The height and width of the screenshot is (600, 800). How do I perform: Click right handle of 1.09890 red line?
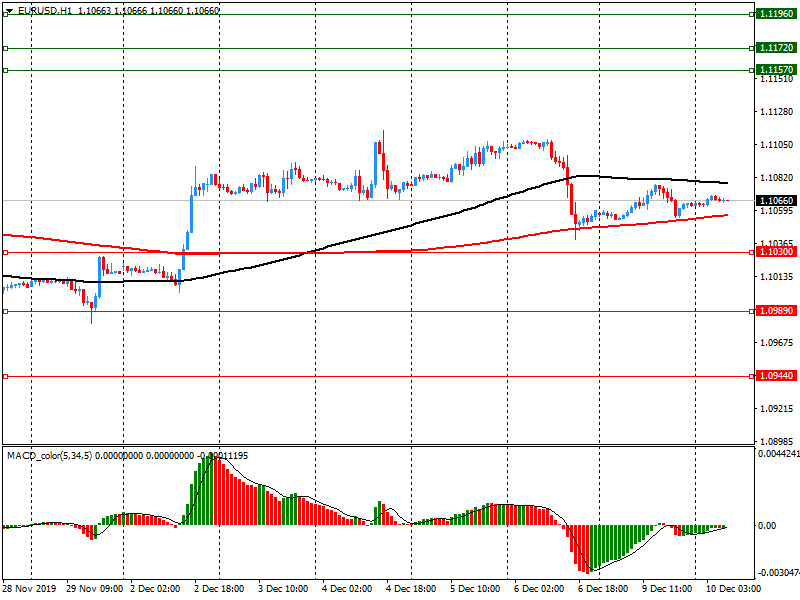pyautogui.click(x=752, y=311)
